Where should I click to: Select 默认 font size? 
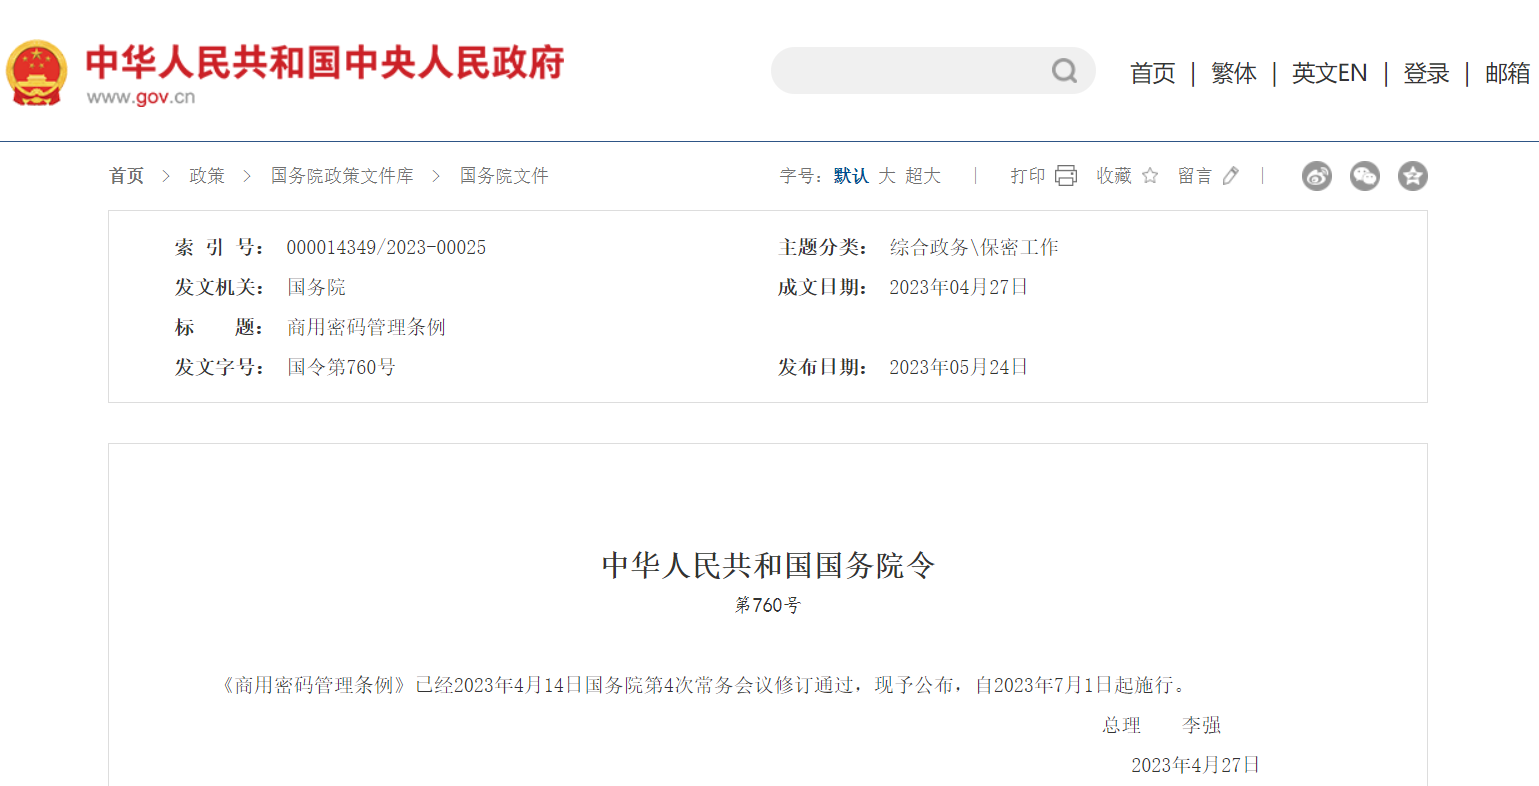pyautogui.click(x=851, y=176)
